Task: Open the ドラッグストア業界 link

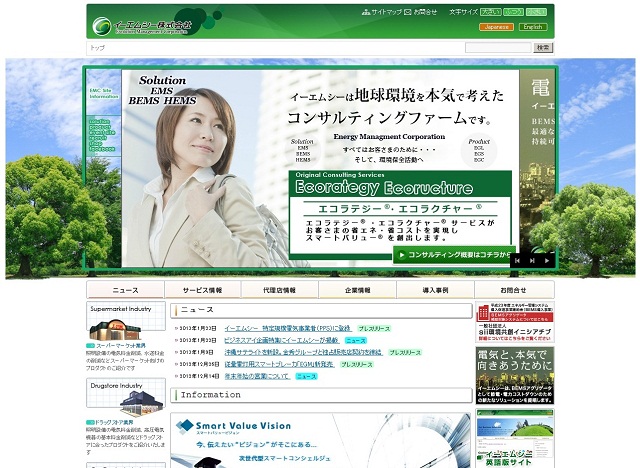Action: pos(114,422)
